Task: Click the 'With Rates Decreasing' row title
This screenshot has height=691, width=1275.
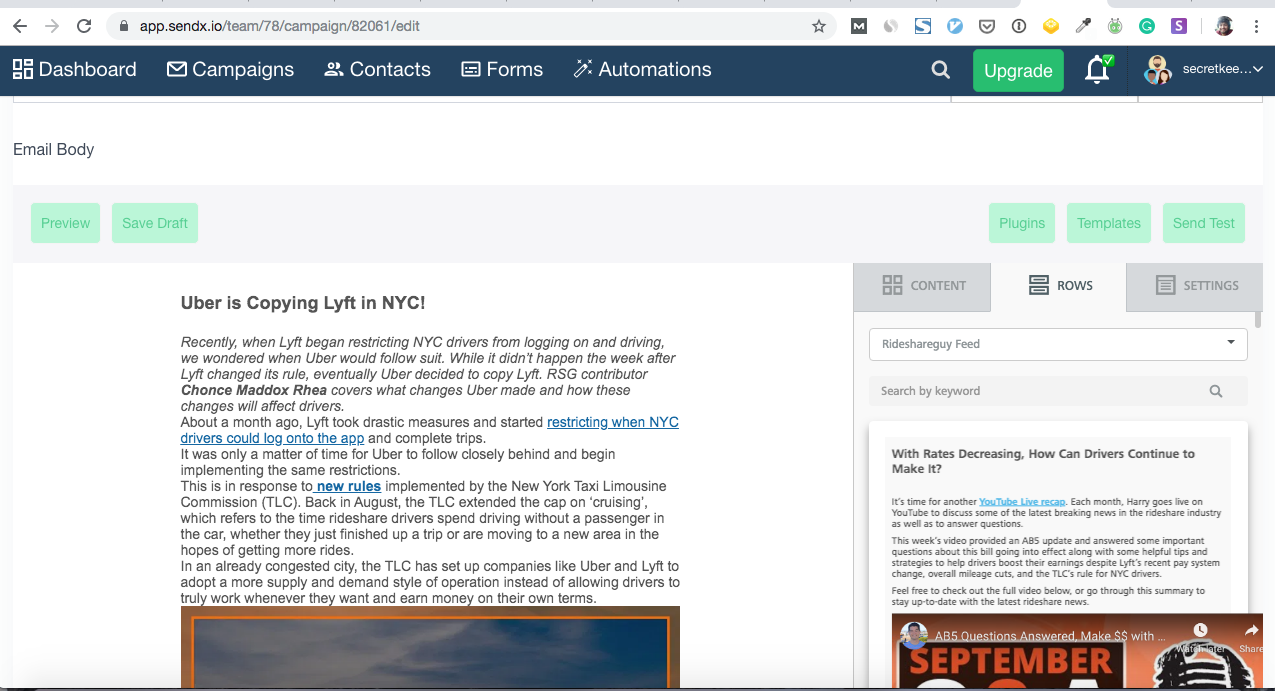Action: click(1043, 461)
